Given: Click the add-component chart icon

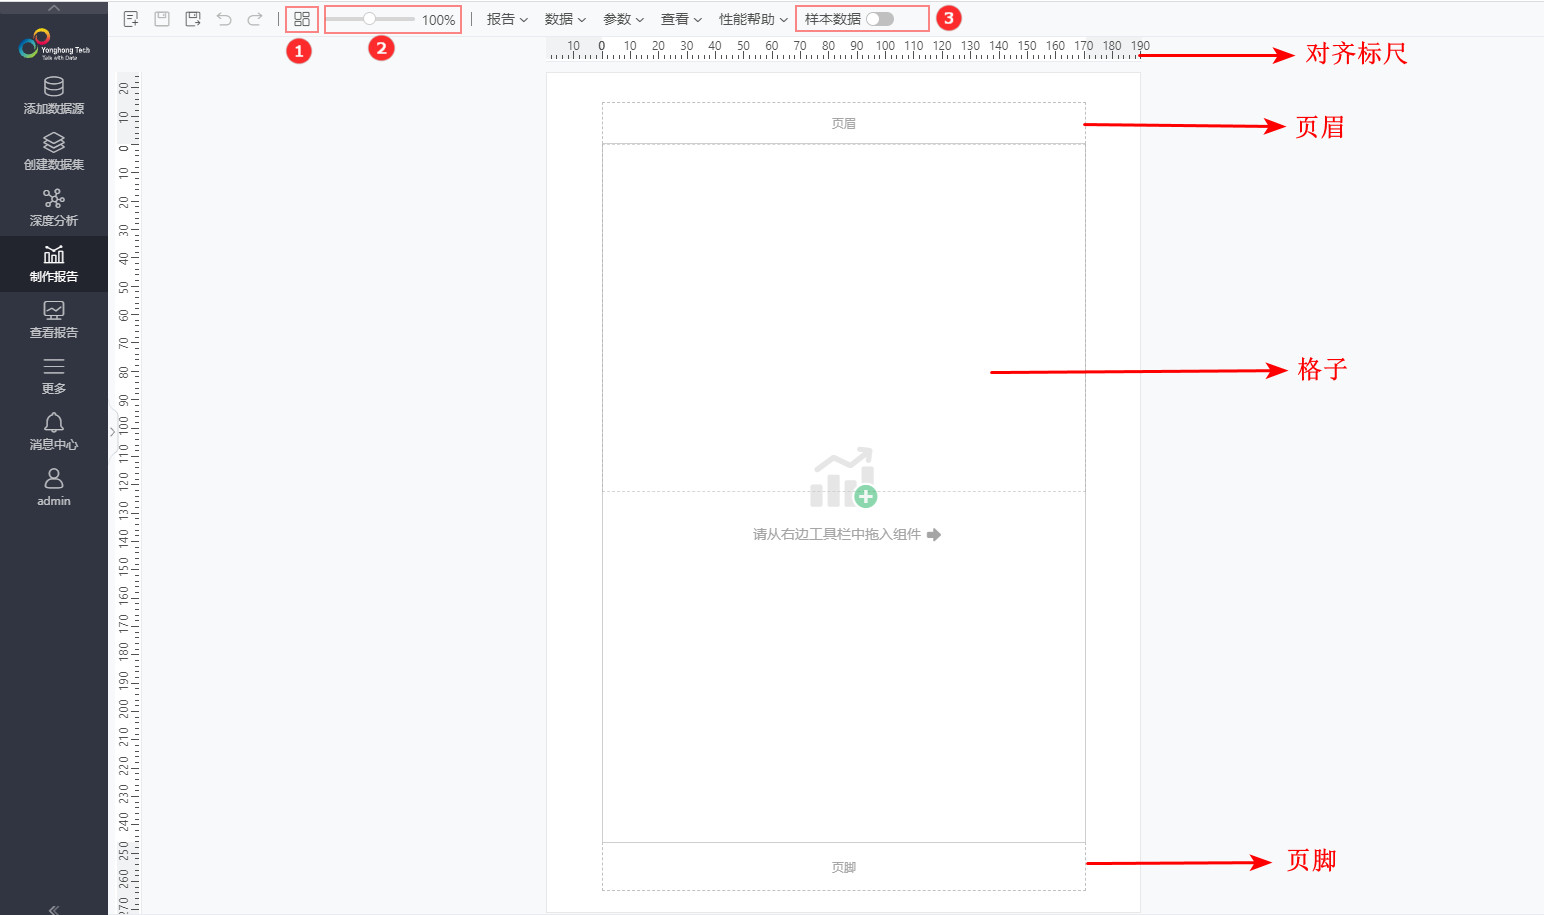Looking at the screenshot, I should point(844,478).
